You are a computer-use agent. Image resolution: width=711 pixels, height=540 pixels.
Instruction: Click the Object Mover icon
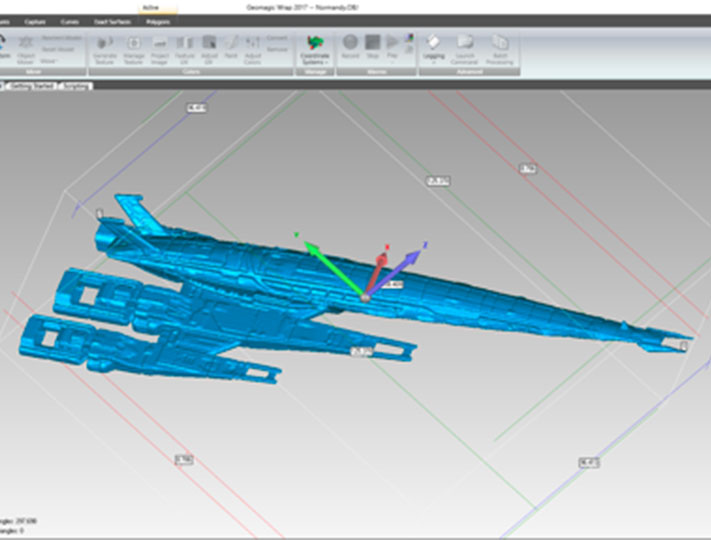(x=25, y=45)
